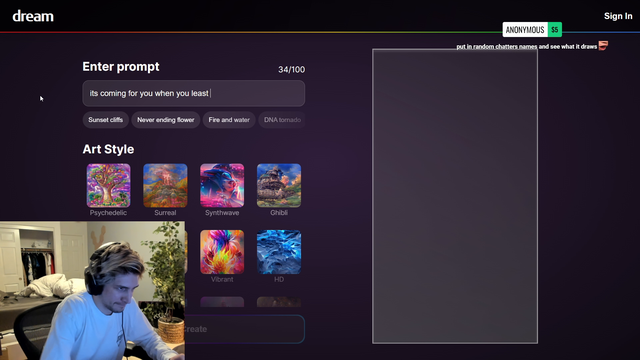
Task: Click into the Enter prompt text field
Action: point(193,93)
